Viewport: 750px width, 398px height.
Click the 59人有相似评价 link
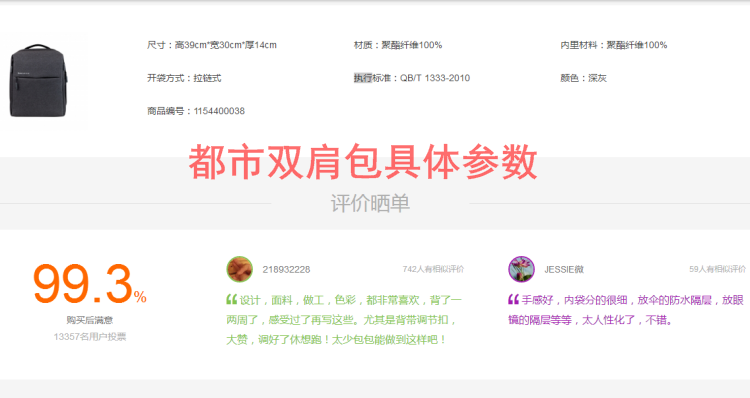click(x=717, y=269)
